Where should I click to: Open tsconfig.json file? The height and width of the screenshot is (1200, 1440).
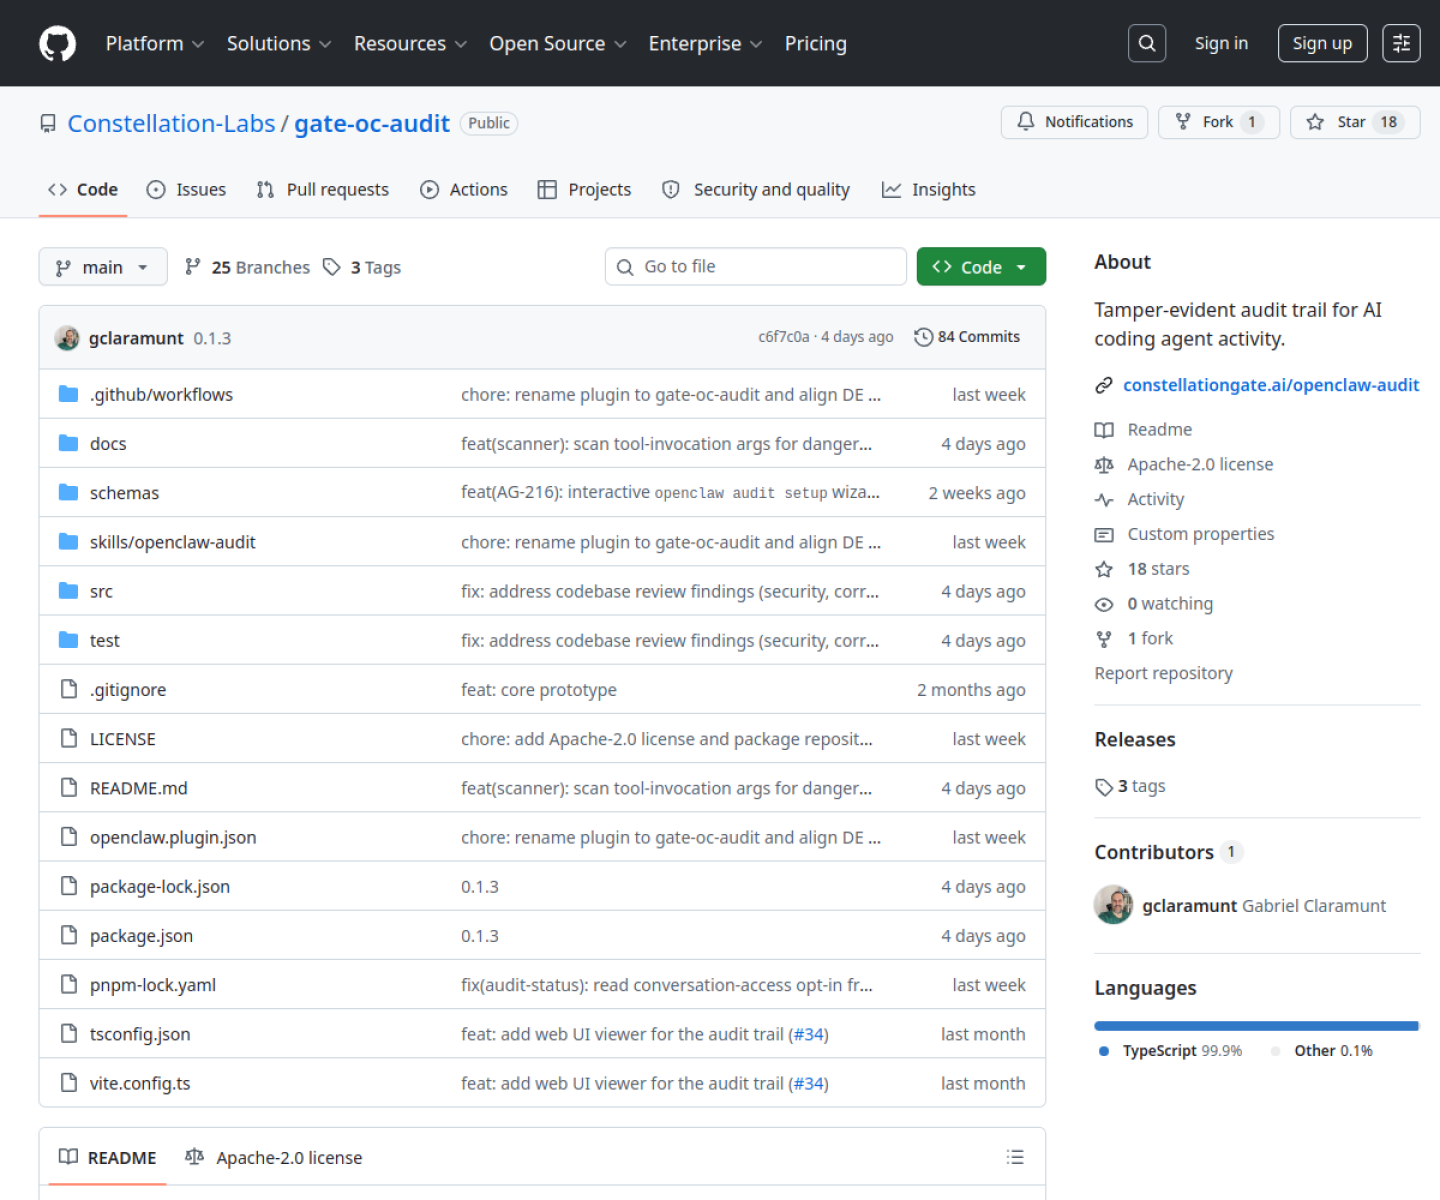(x=140, y=1034)
